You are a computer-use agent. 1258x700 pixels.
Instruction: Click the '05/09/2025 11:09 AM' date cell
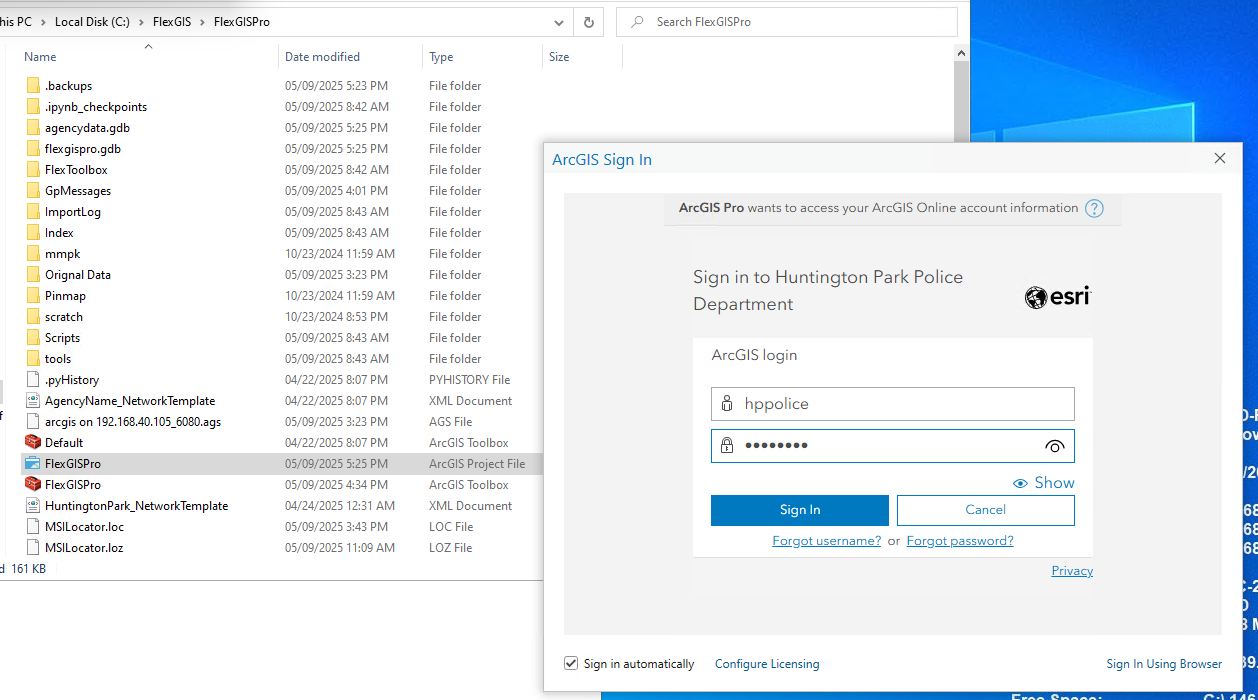[340, 548]
